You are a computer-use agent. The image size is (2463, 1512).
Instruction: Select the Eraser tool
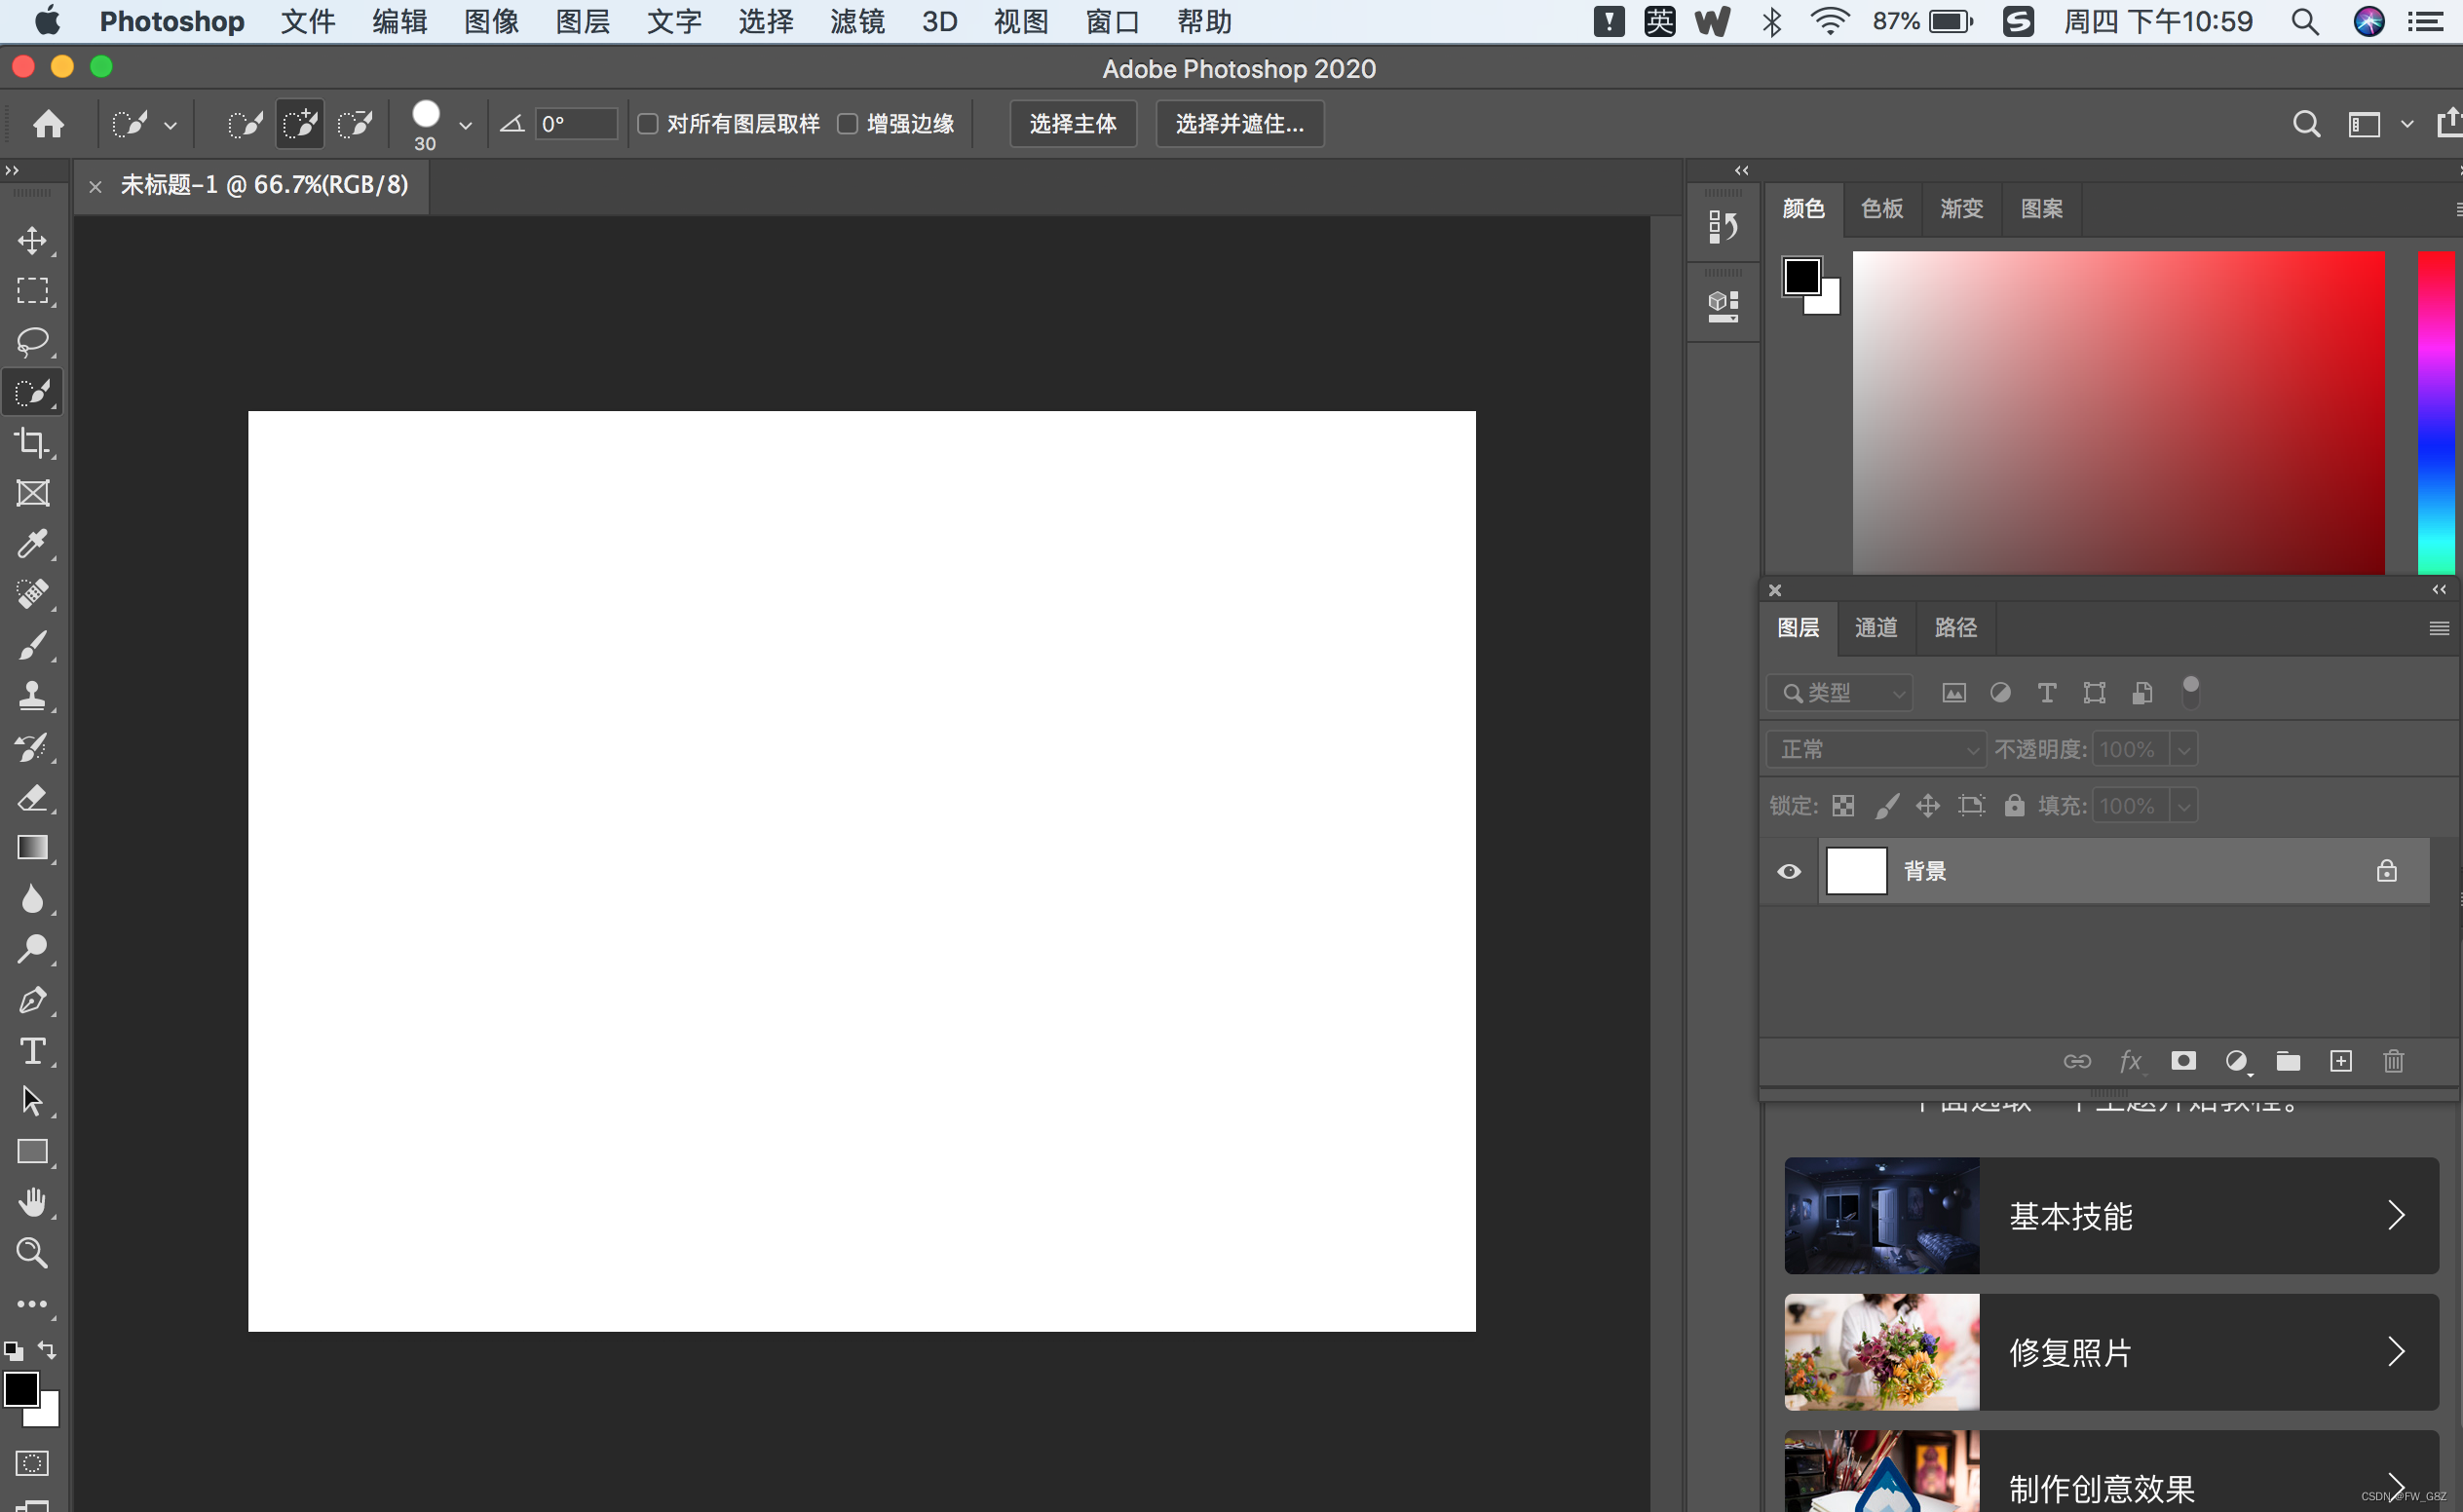coord(32,797)
